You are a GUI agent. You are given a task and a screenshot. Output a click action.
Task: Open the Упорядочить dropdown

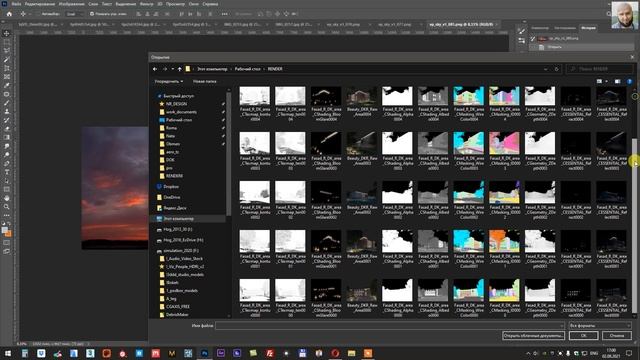pyautogui.click(x=169, y=82)
